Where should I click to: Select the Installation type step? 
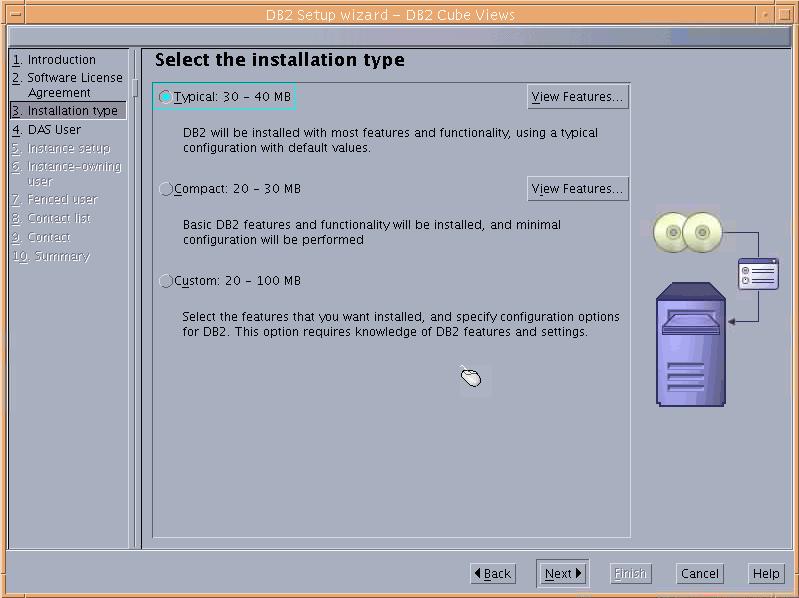pyautogui.click(x=68, y=111)
